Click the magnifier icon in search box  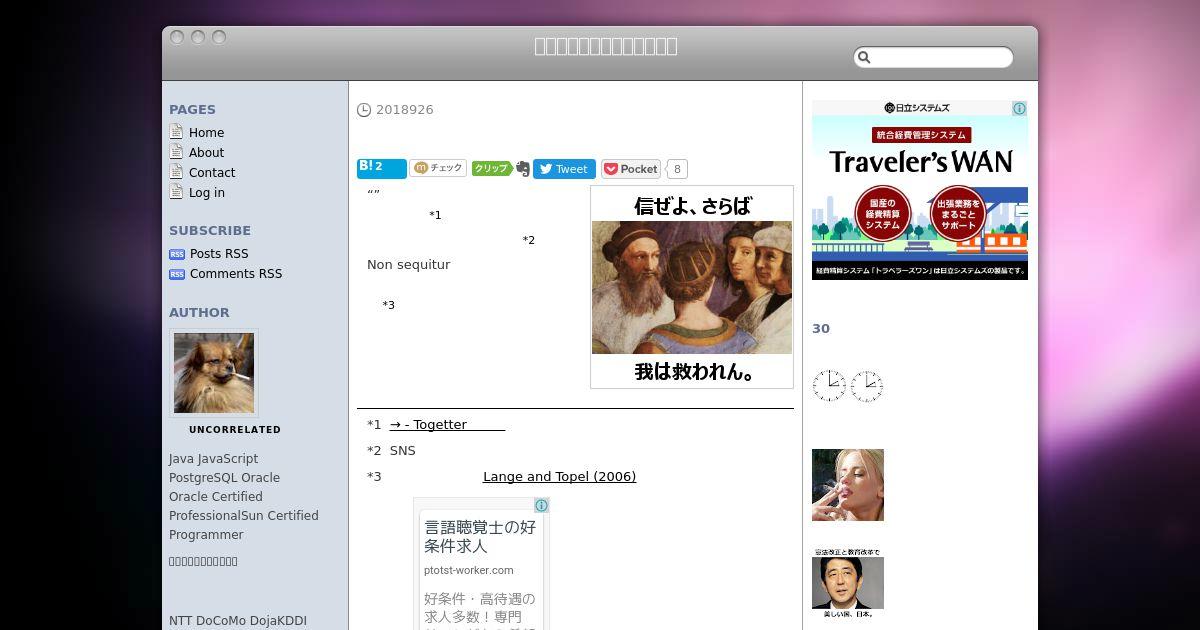coord(865,58)
